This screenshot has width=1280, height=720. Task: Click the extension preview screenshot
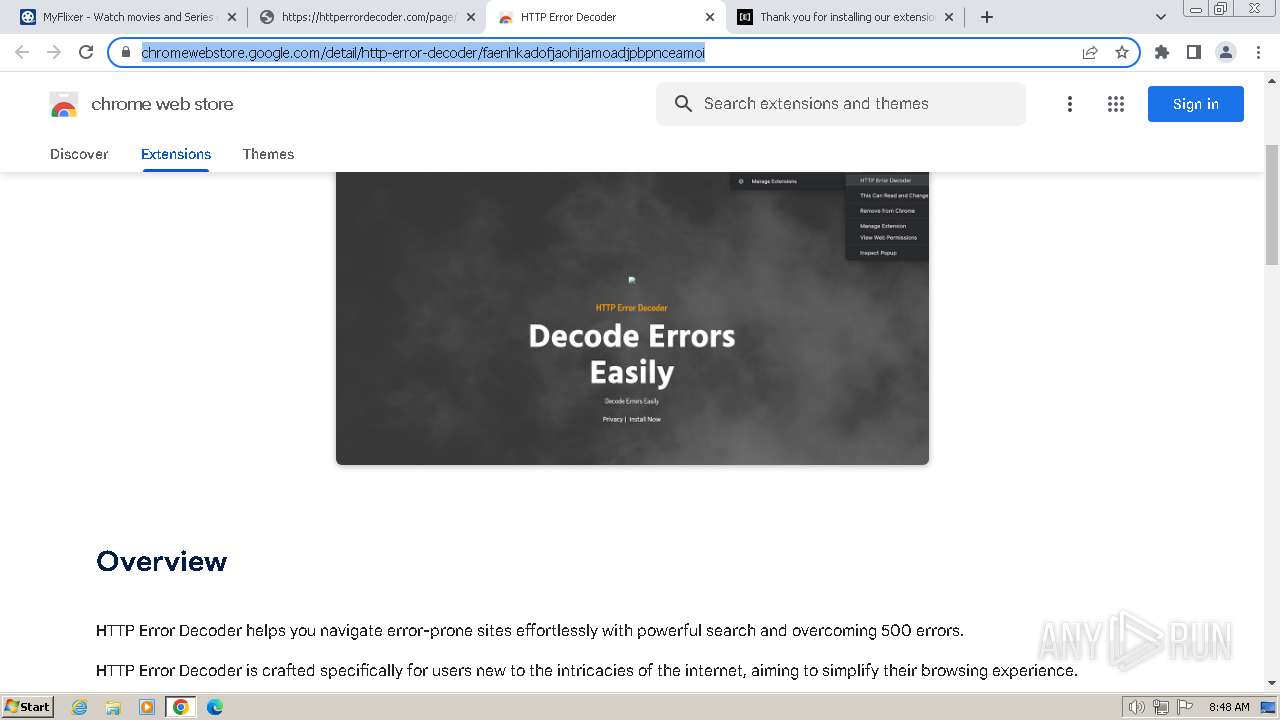[x=632, y=318]
